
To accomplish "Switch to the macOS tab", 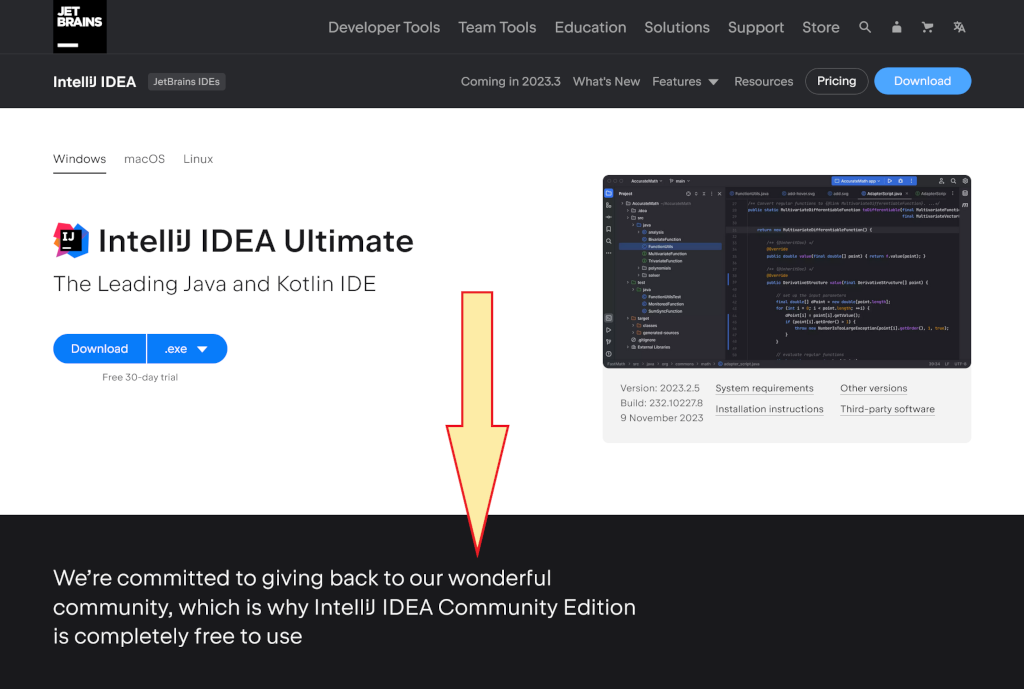I will point(144,159).
